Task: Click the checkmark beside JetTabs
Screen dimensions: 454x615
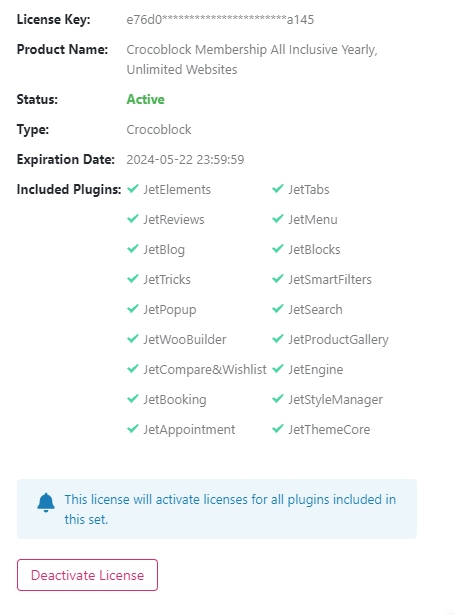Action: pyautogui.click(x=278, y=189)
